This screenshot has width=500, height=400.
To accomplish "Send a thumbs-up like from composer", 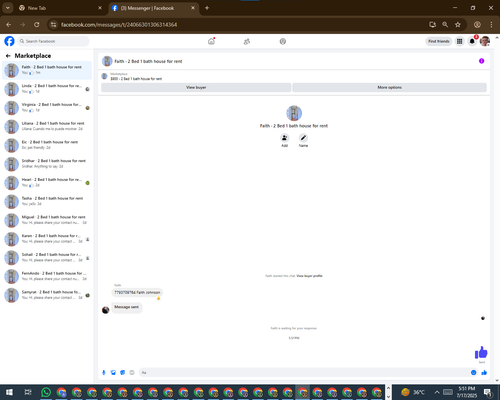I will (x=484, y=372).
